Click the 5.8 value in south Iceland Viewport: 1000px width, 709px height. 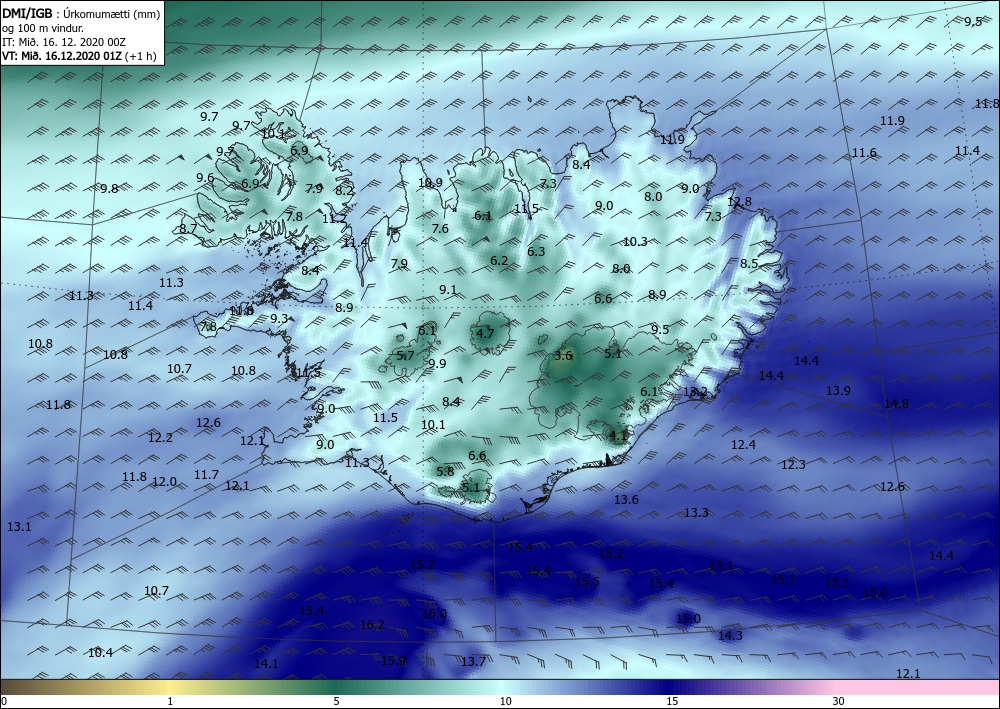pos(445,471)
